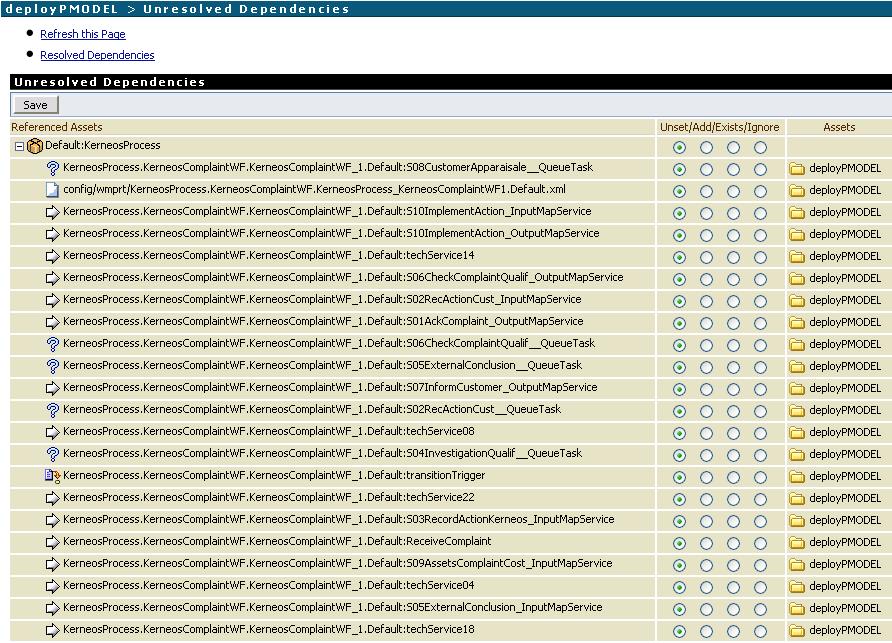
Task: Select the Exists radio button for techService04
Action: (x=733, y=587)
